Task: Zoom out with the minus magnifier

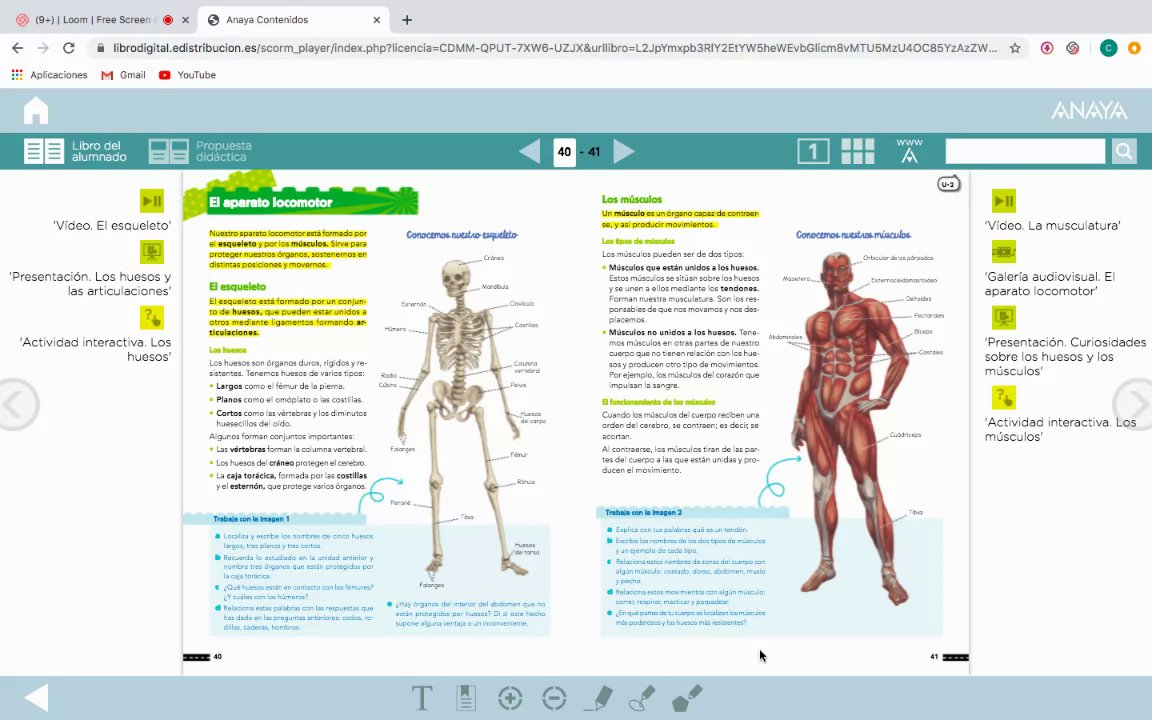Action: (554, 698)
